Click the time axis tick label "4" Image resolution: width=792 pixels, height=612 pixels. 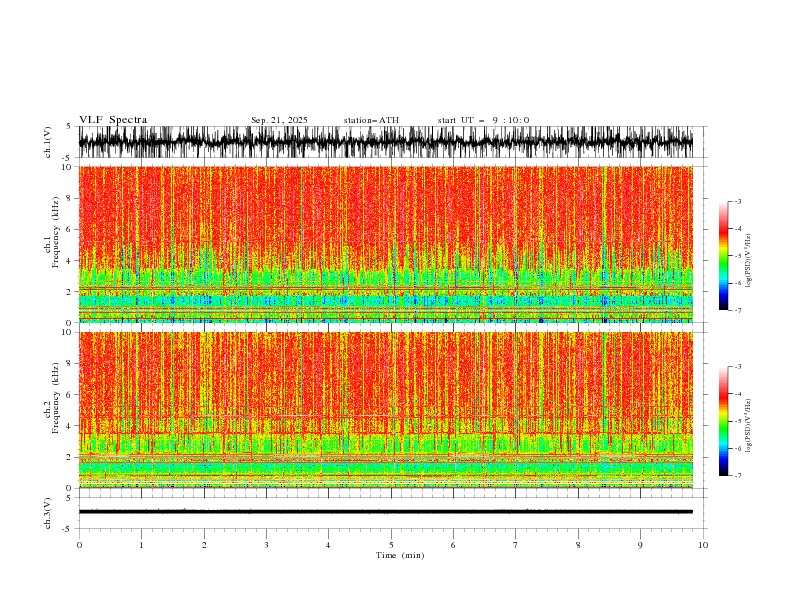(x=328, y=545)
